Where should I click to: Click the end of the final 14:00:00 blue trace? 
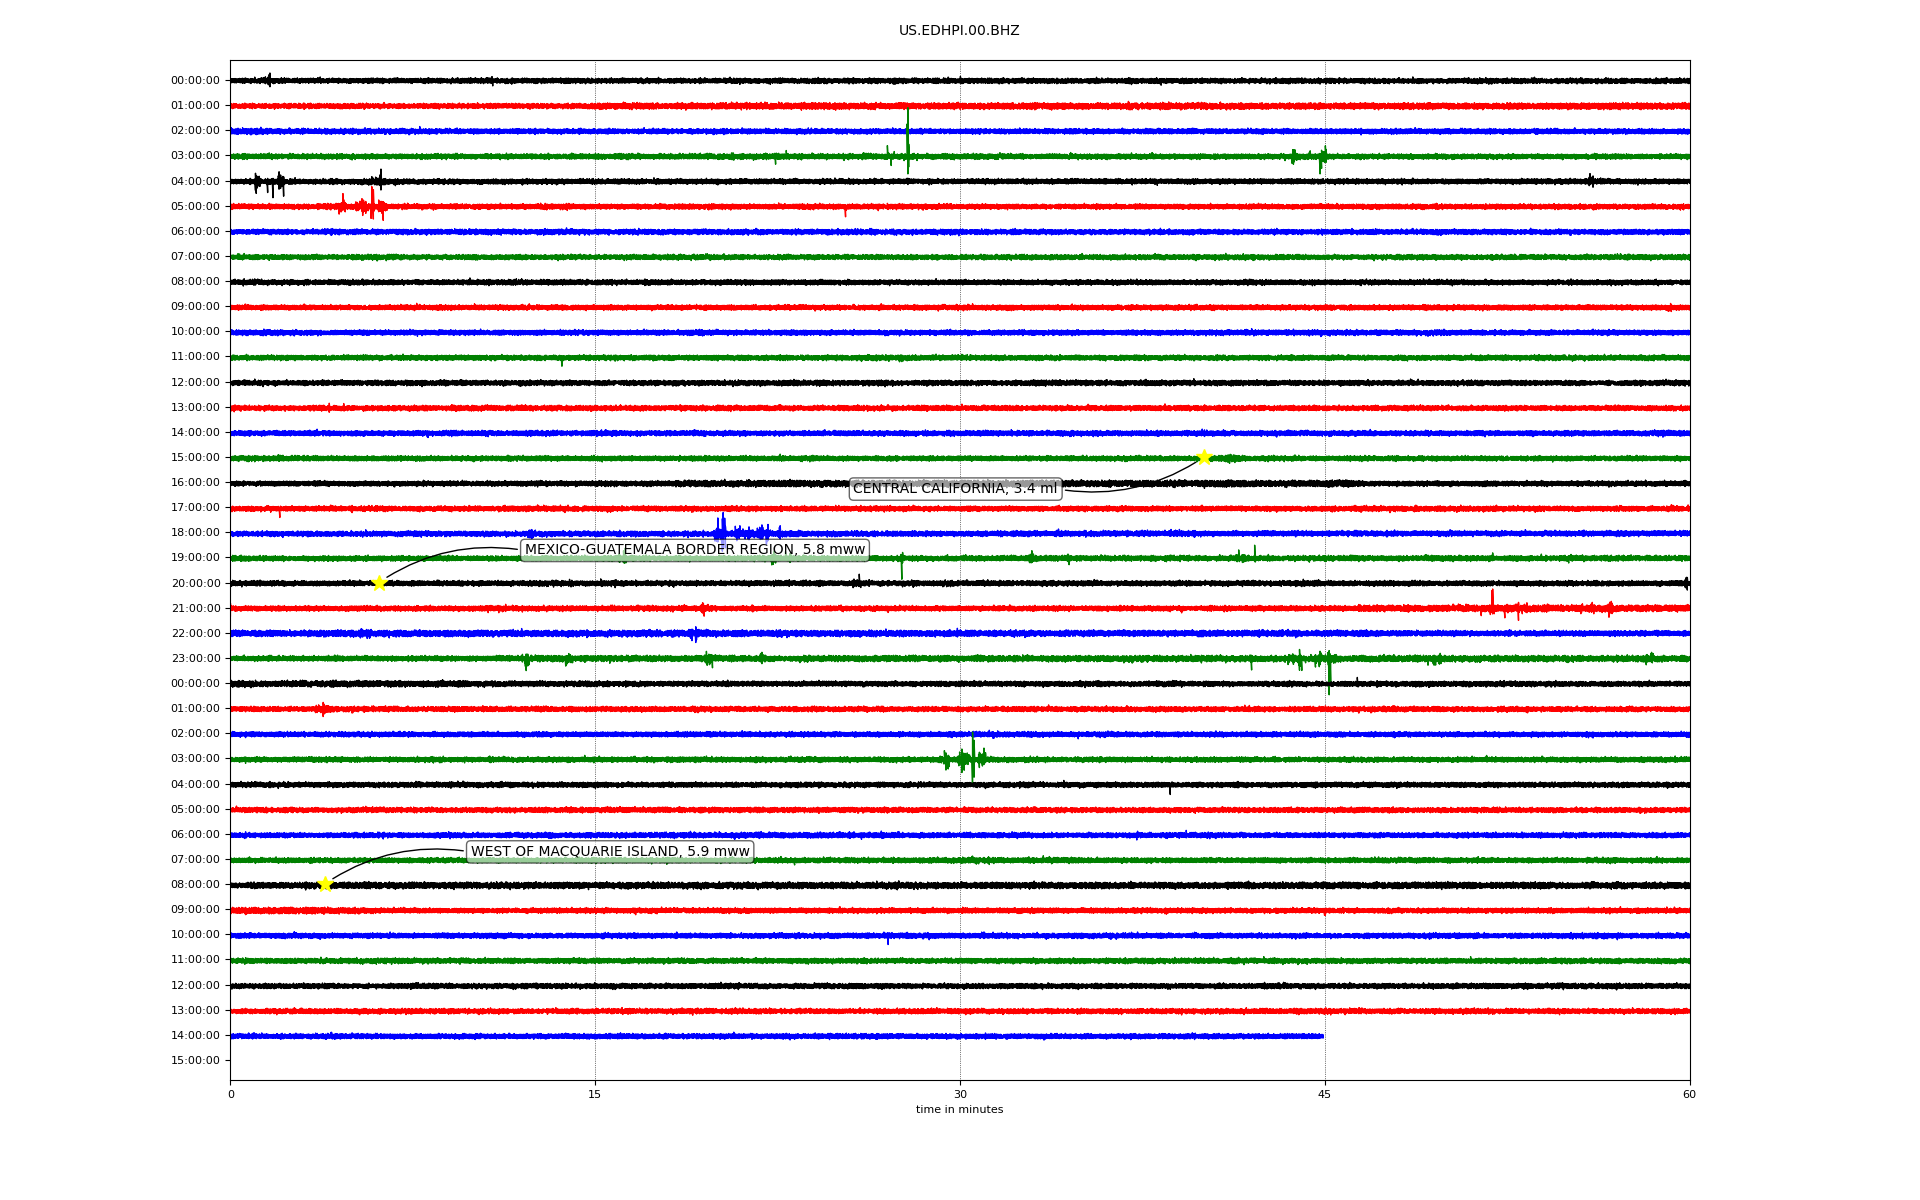click(x=1322, y=1036)
